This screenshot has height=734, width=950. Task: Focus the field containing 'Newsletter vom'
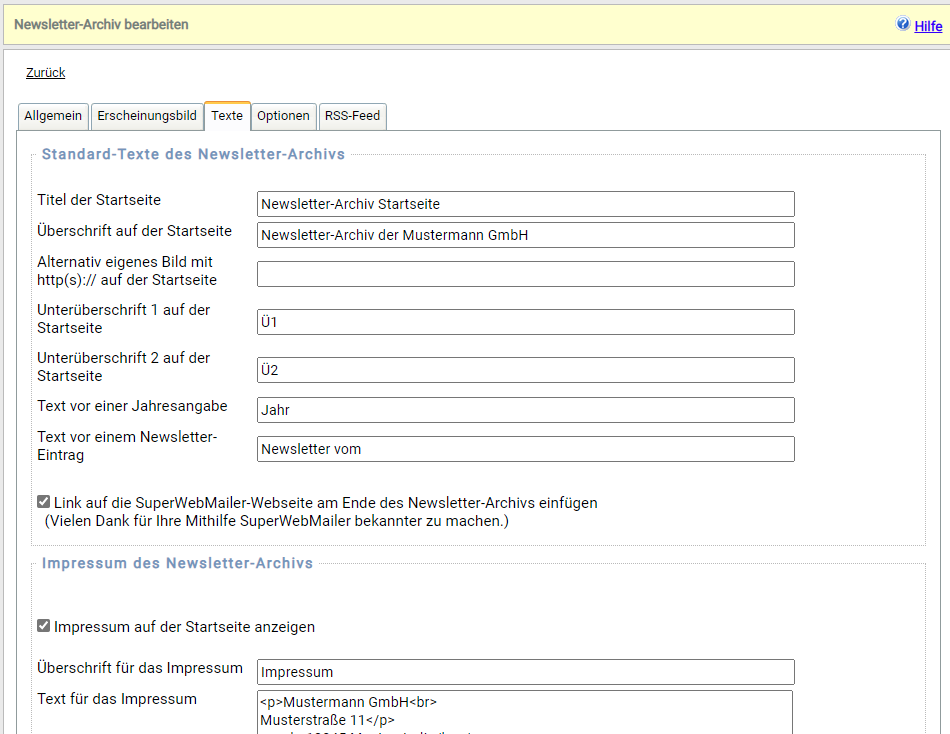click(x=525, y=449)
